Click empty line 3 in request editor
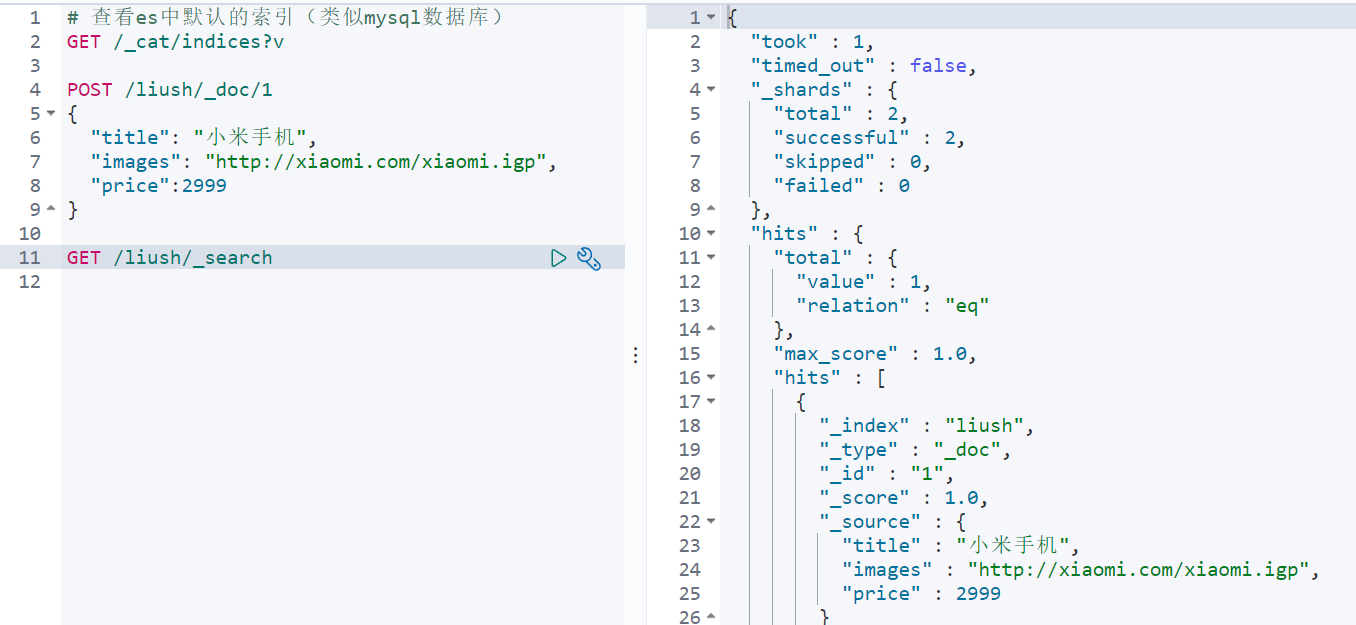 point(343,66)
